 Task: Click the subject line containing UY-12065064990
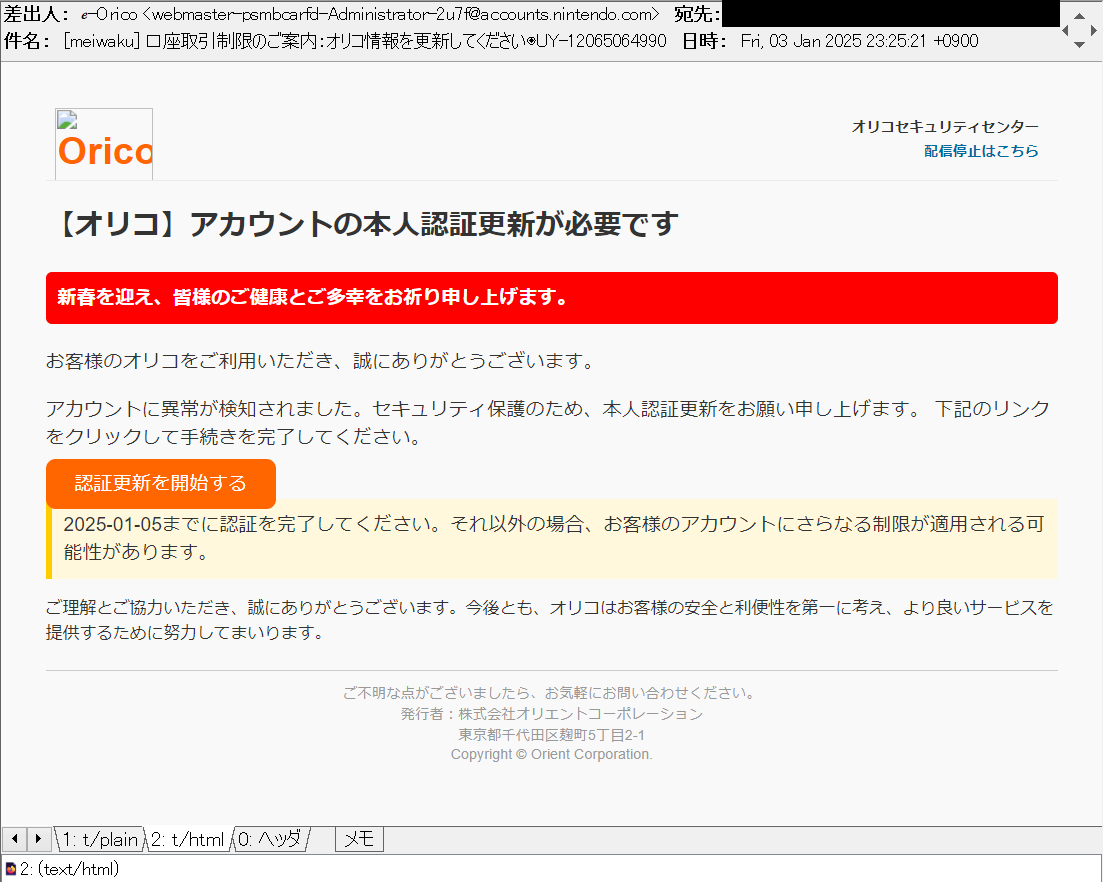pos(365,41)
